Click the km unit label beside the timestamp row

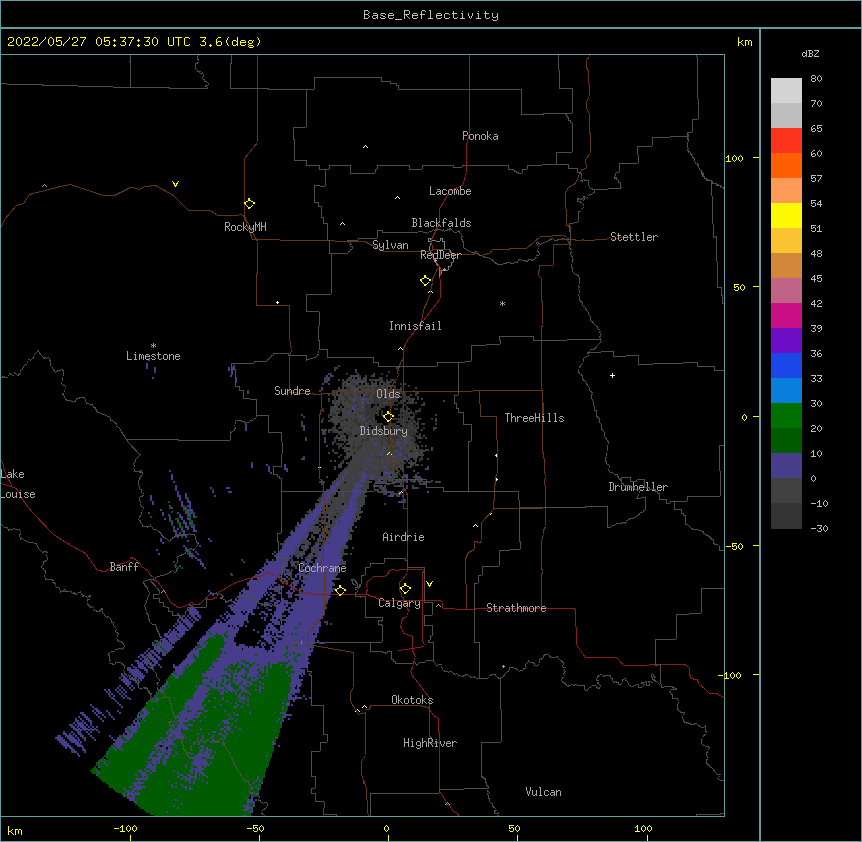(744, 42)
